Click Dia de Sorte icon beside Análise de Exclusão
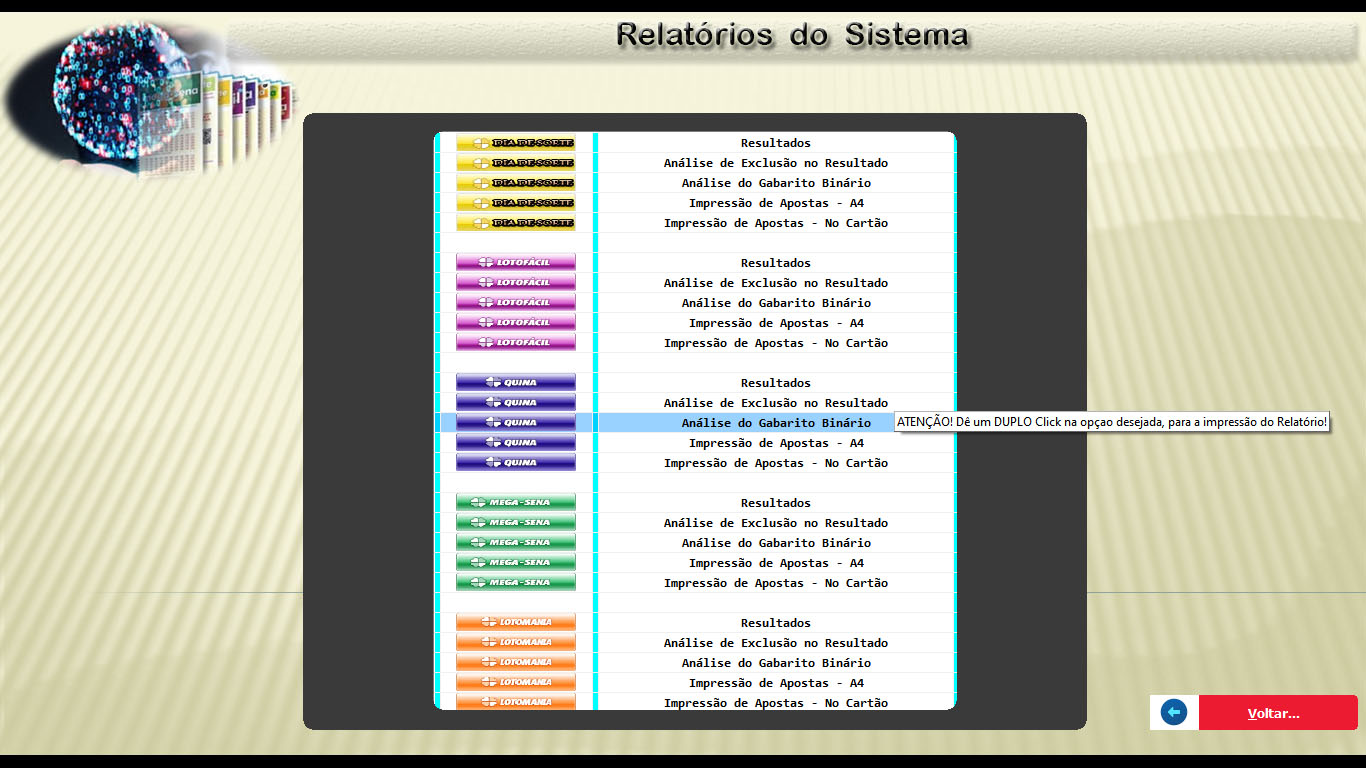 (516, 163)
